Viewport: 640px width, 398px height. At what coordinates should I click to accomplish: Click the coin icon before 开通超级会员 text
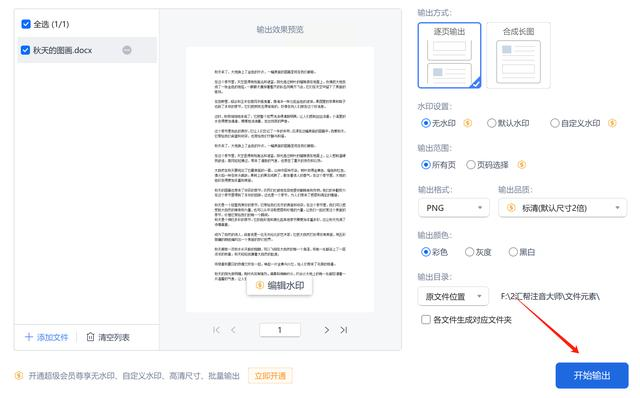point(19,376)
